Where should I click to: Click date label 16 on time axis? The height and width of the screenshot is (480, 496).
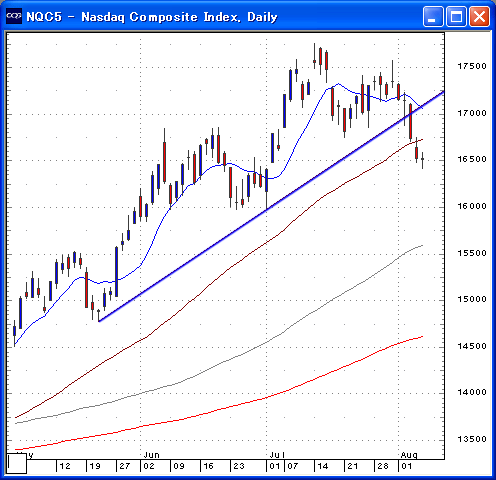[208, 466]
